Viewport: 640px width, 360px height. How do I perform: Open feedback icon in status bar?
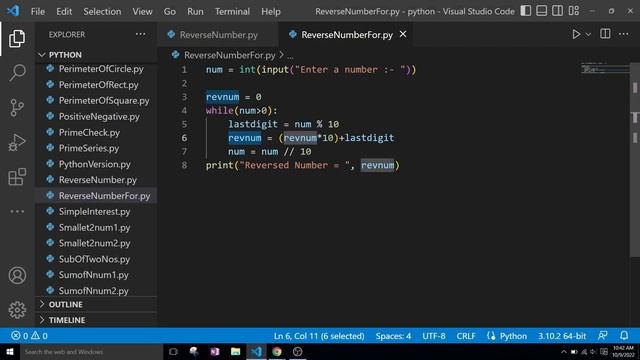point(602,336)
